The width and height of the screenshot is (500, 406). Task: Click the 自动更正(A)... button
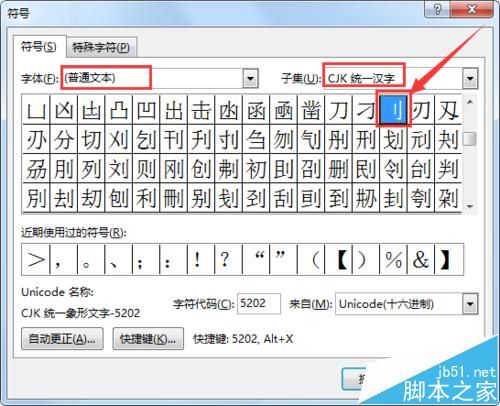(62, 339)
